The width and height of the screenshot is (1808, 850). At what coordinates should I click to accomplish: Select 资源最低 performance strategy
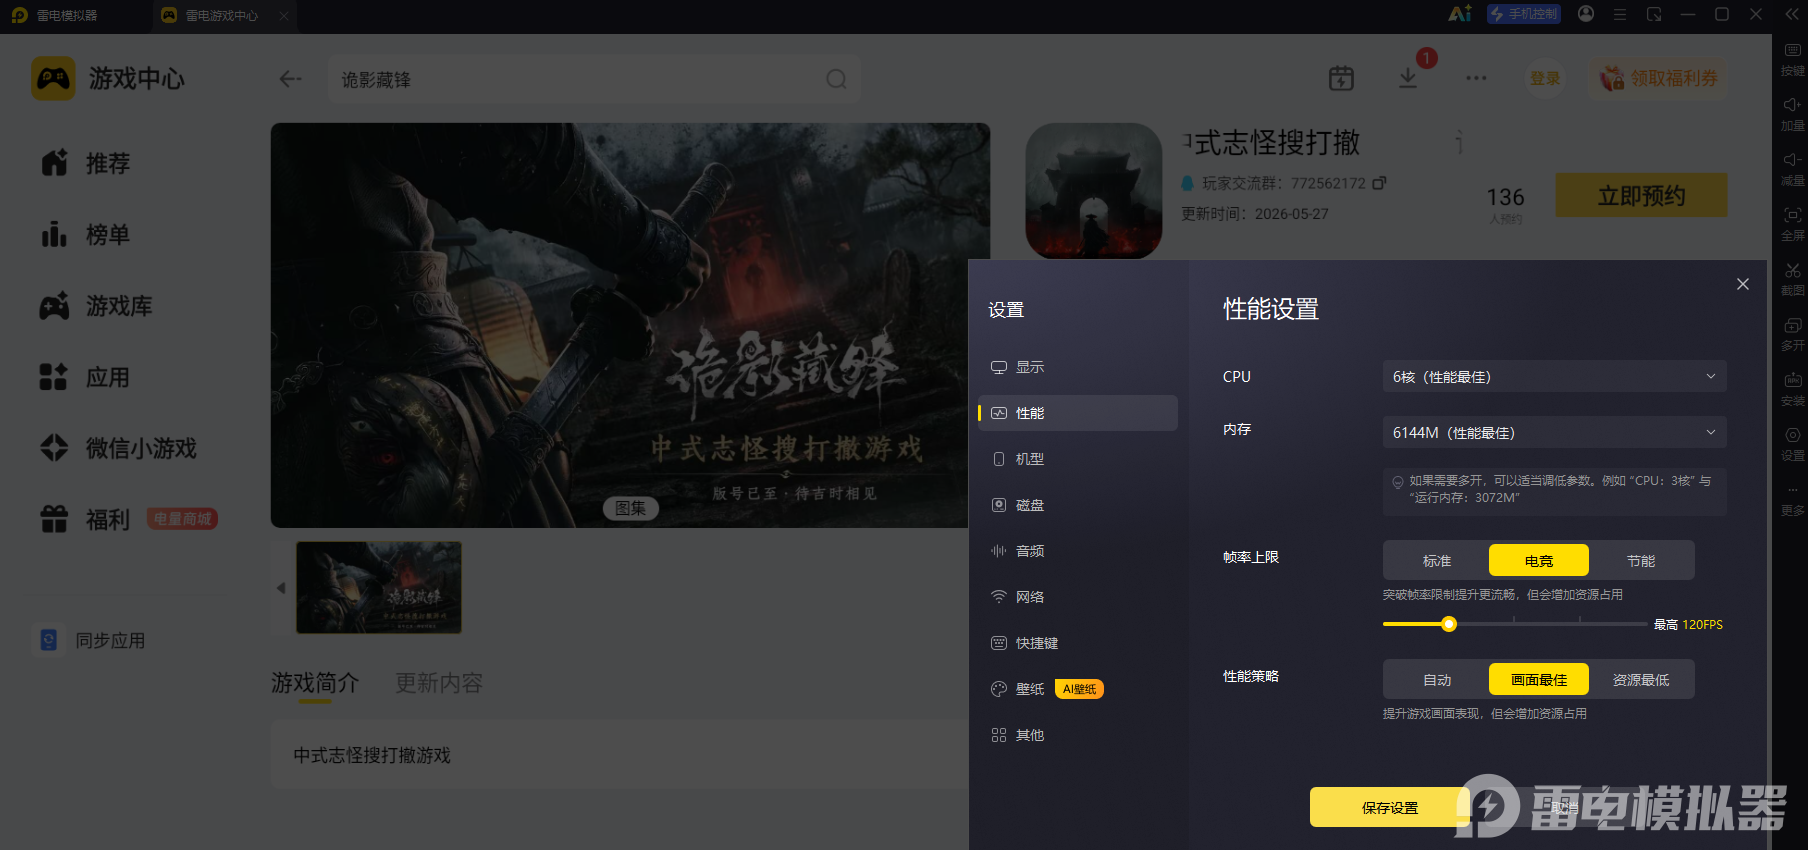coord(1641,680)
